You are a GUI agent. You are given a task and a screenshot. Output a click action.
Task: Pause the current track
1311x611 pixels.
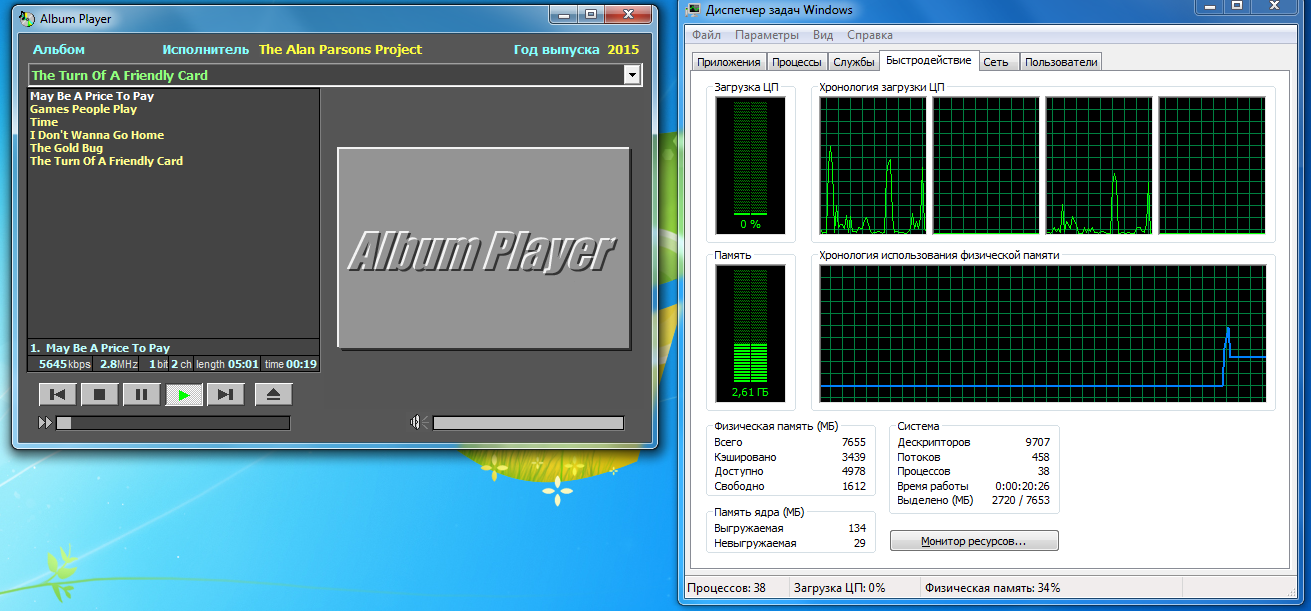(x=142, y=395)
